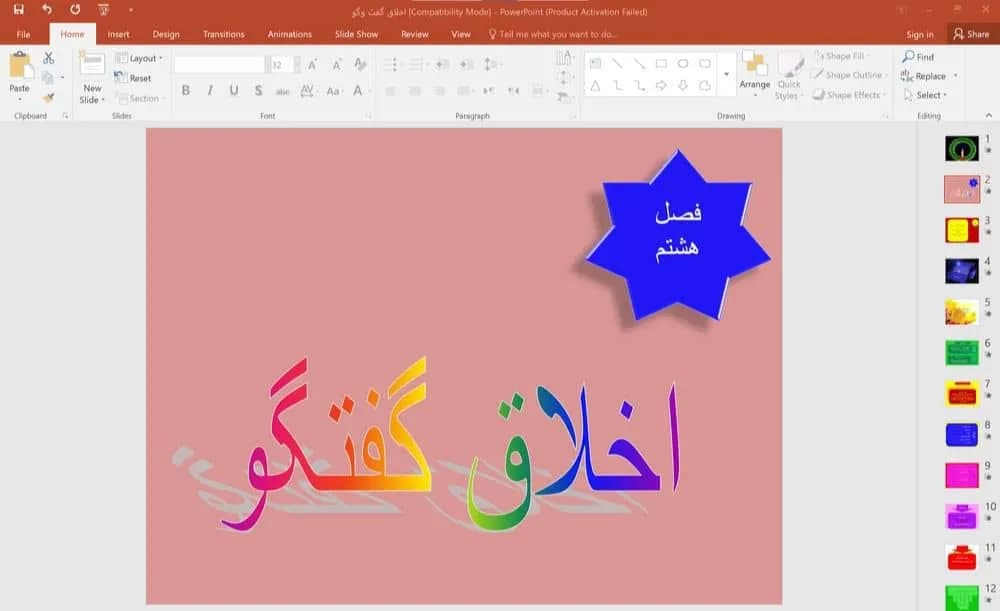Click the font name box
The image size is (1000, 611).
(x=219, y=64)
